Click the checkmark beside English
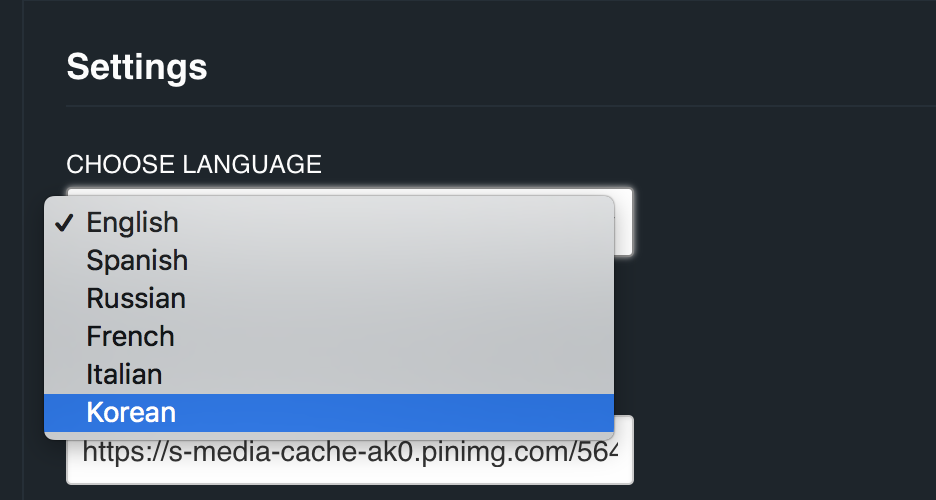This screenshot has width=936, height=500. point(65,222)
